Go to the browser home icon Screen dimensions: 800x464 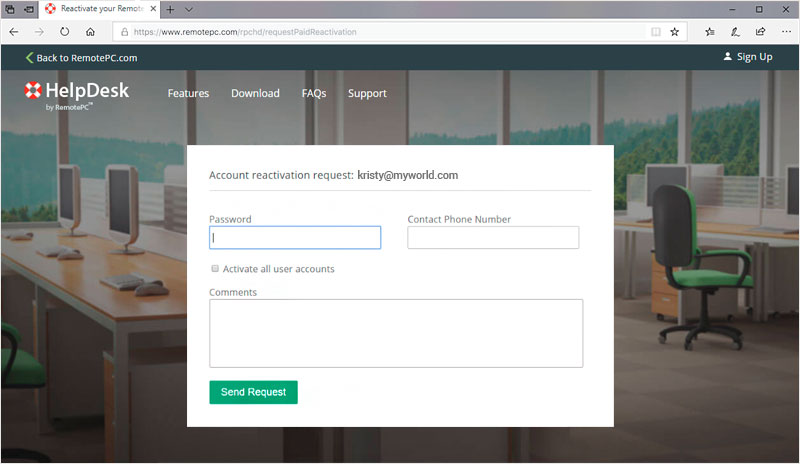(x=90, y=32)
